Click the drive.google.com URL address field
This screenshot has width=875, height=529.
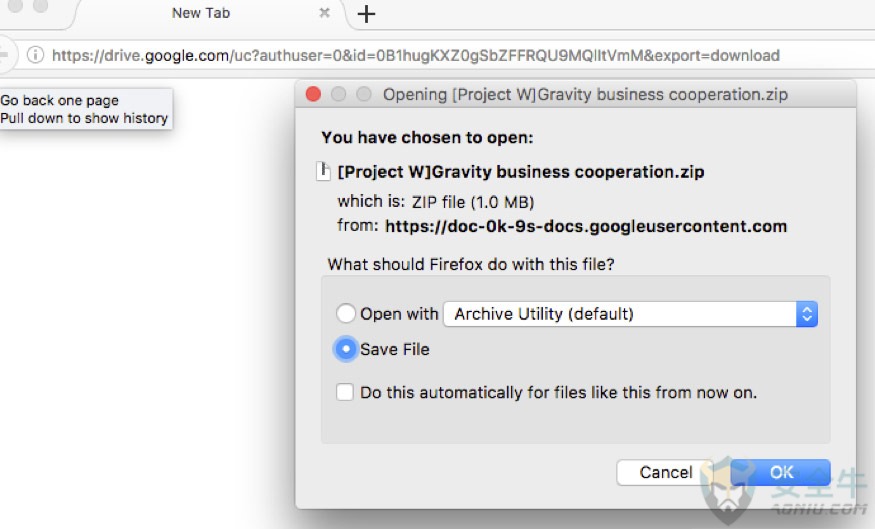pyautogui.click(x=416, y=55)
